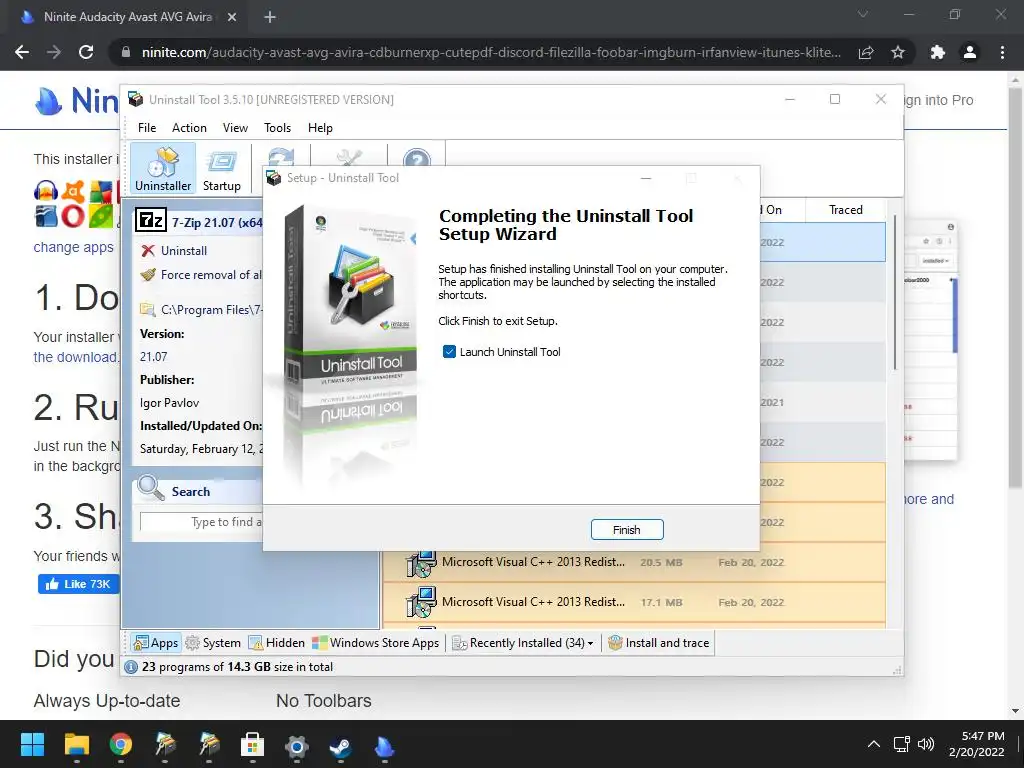Viewport: 1024px width, 768px height.
Task: Click the info icon in status bar
Action: click(131, 667)
